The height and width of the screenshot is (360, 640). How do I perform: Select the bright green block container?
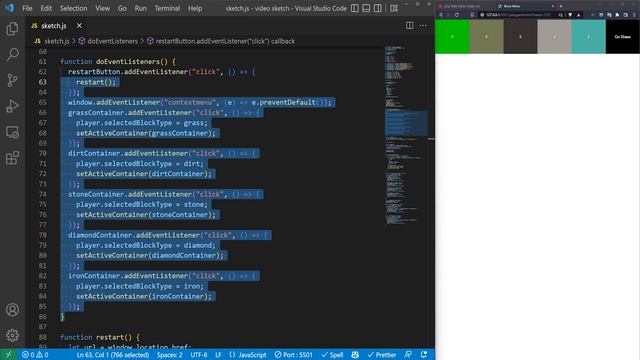452,37
